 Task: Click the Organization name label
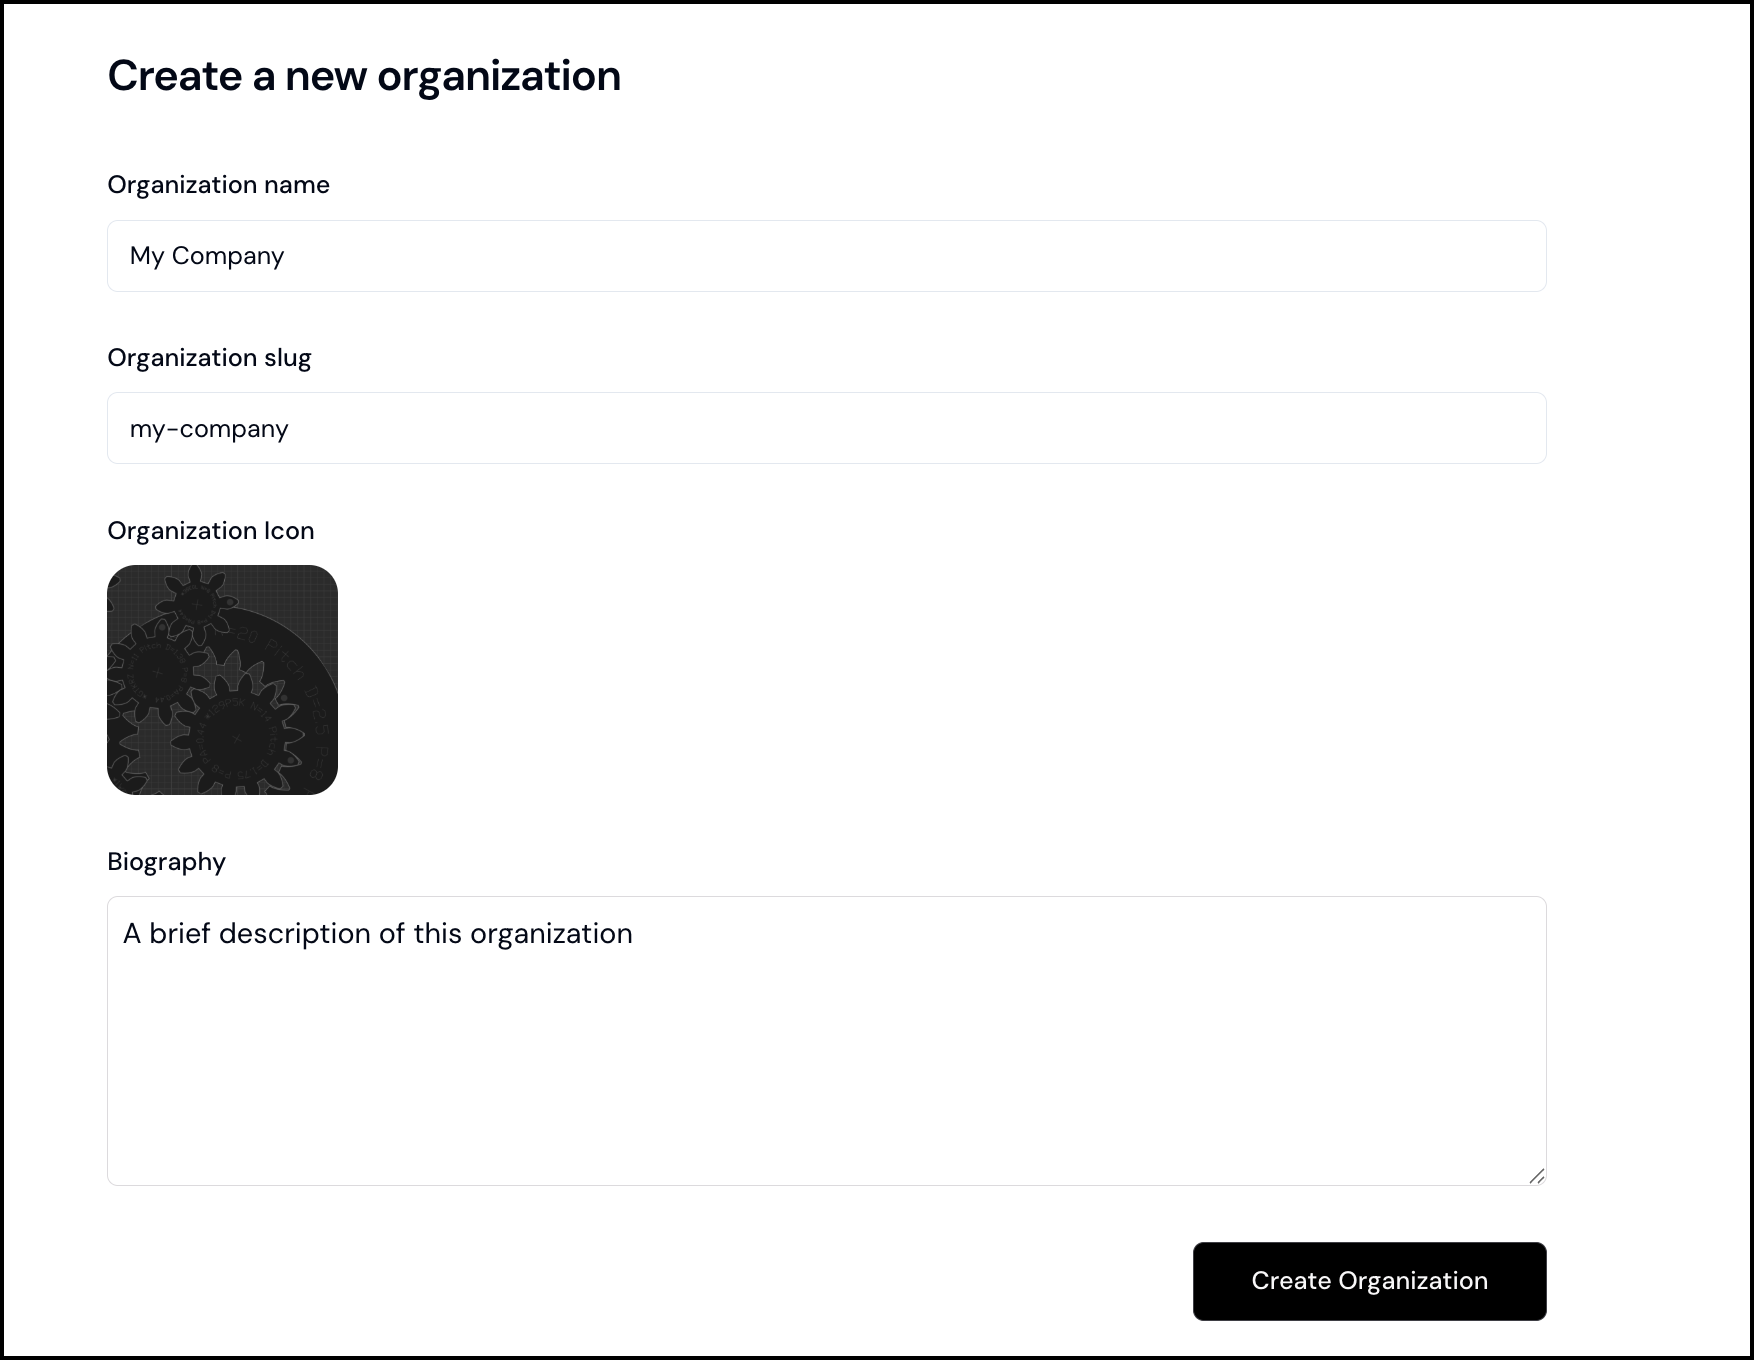[219, 184]
